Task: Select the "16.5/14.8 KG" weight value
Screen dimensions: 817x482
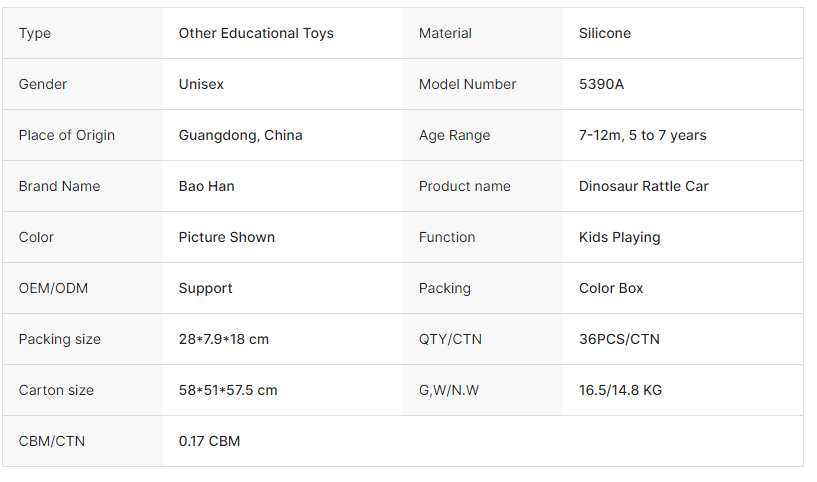Action: coord(620,390)
